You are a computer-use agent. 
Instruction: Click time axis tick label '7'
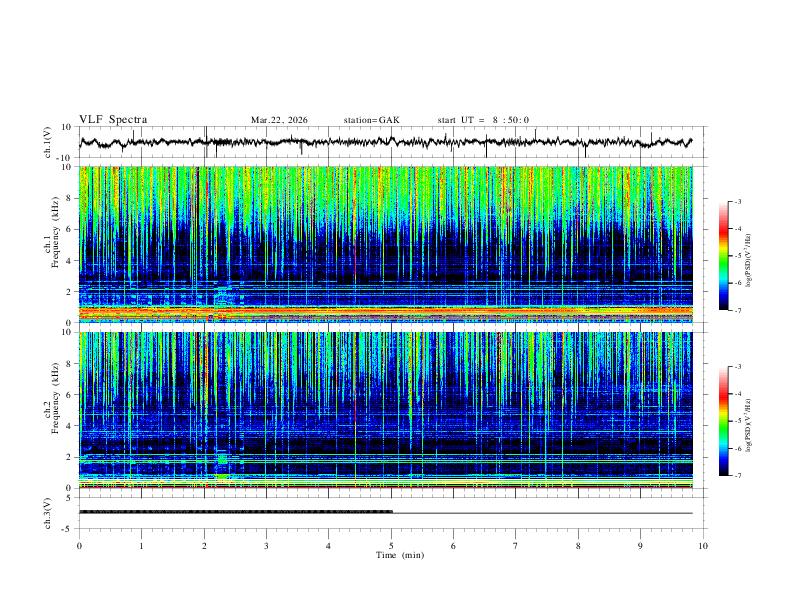point(516,546)
